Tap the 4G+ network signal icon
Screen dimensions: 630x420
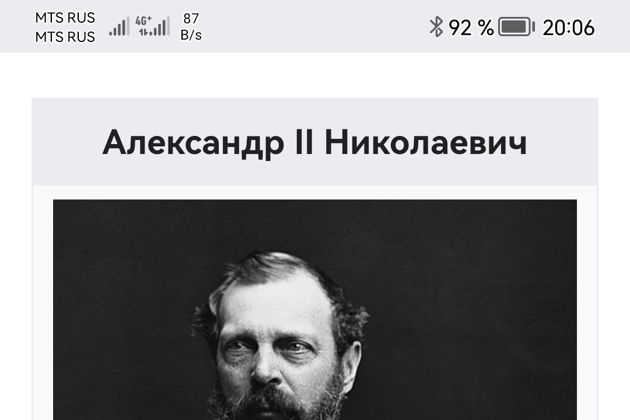(153, 27)
